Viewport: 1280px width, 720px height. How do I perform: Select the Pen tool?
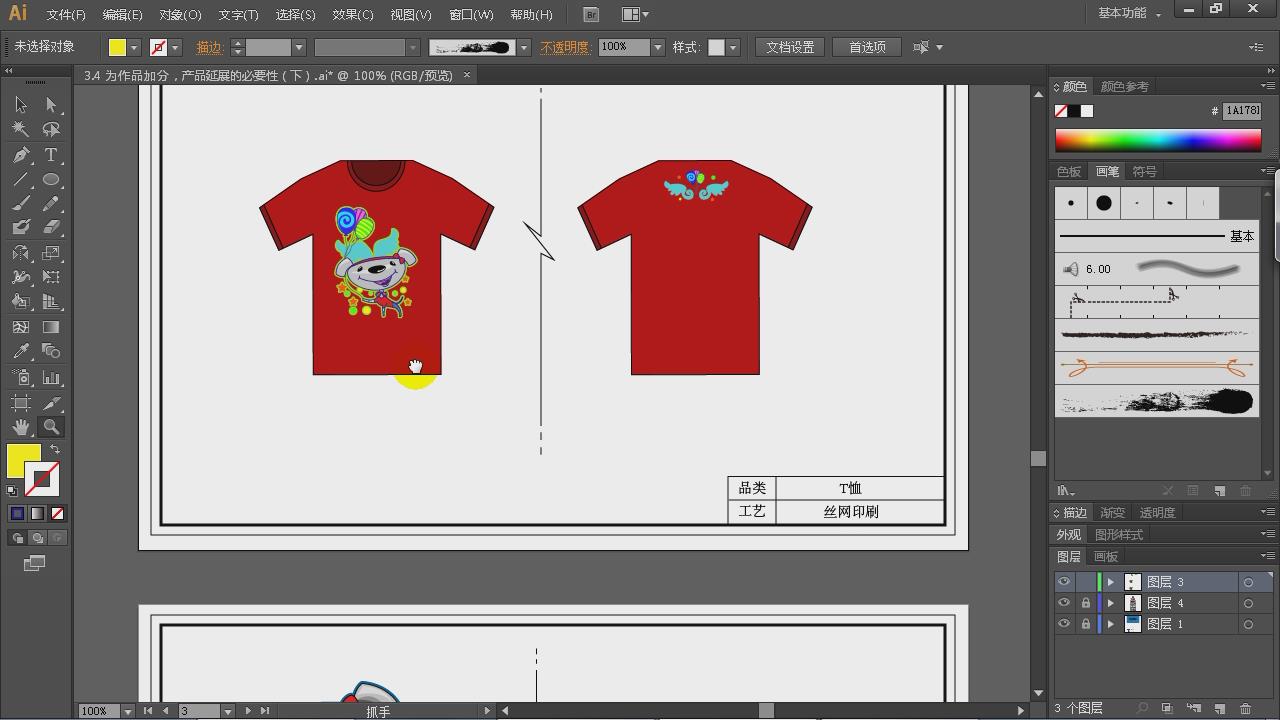[21, 155]
